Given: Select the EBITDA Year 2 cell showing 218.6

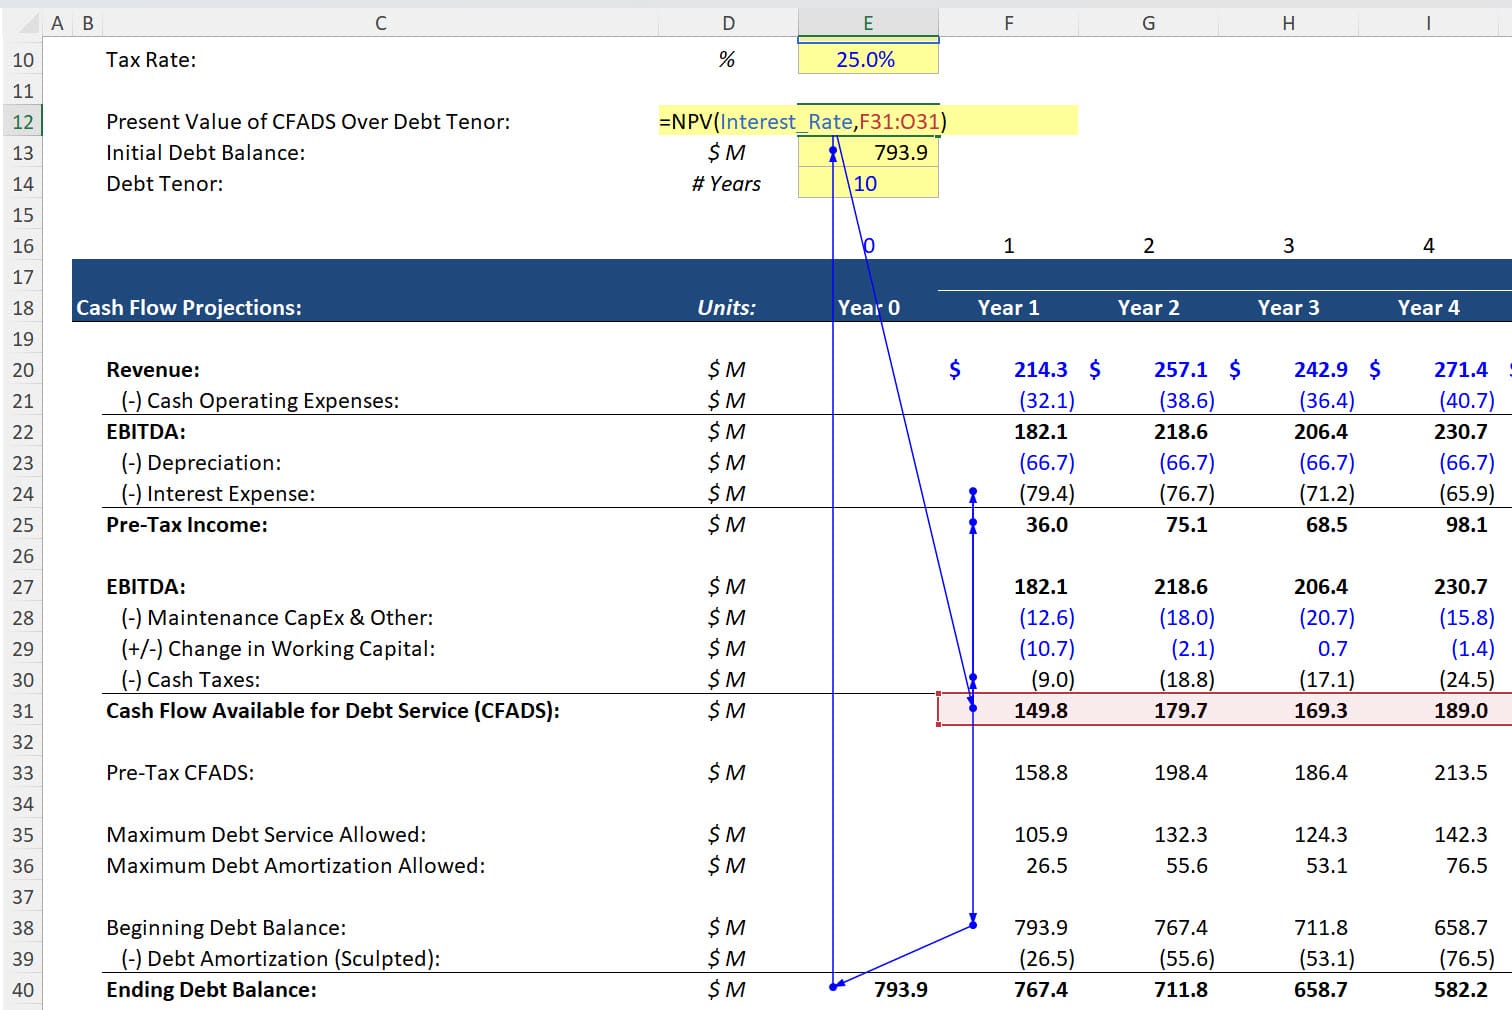Looking at the screenshot, I should point(1148,431).
